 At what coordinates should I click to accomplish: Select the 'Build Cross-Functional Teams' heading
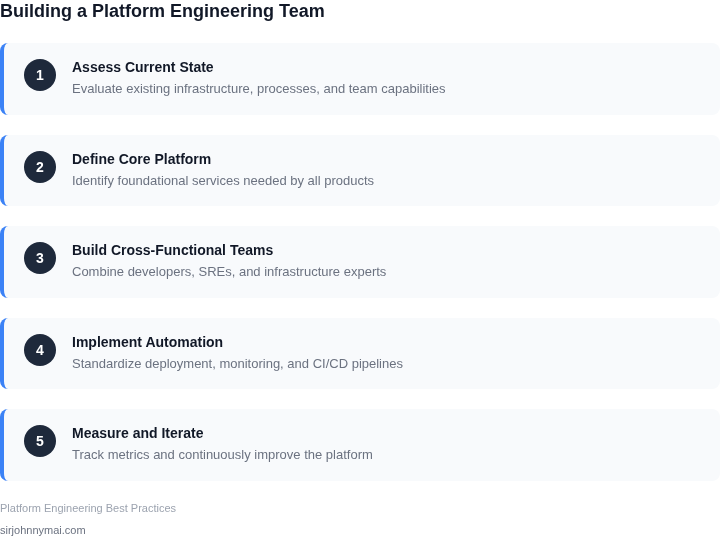tap(173, 250)
